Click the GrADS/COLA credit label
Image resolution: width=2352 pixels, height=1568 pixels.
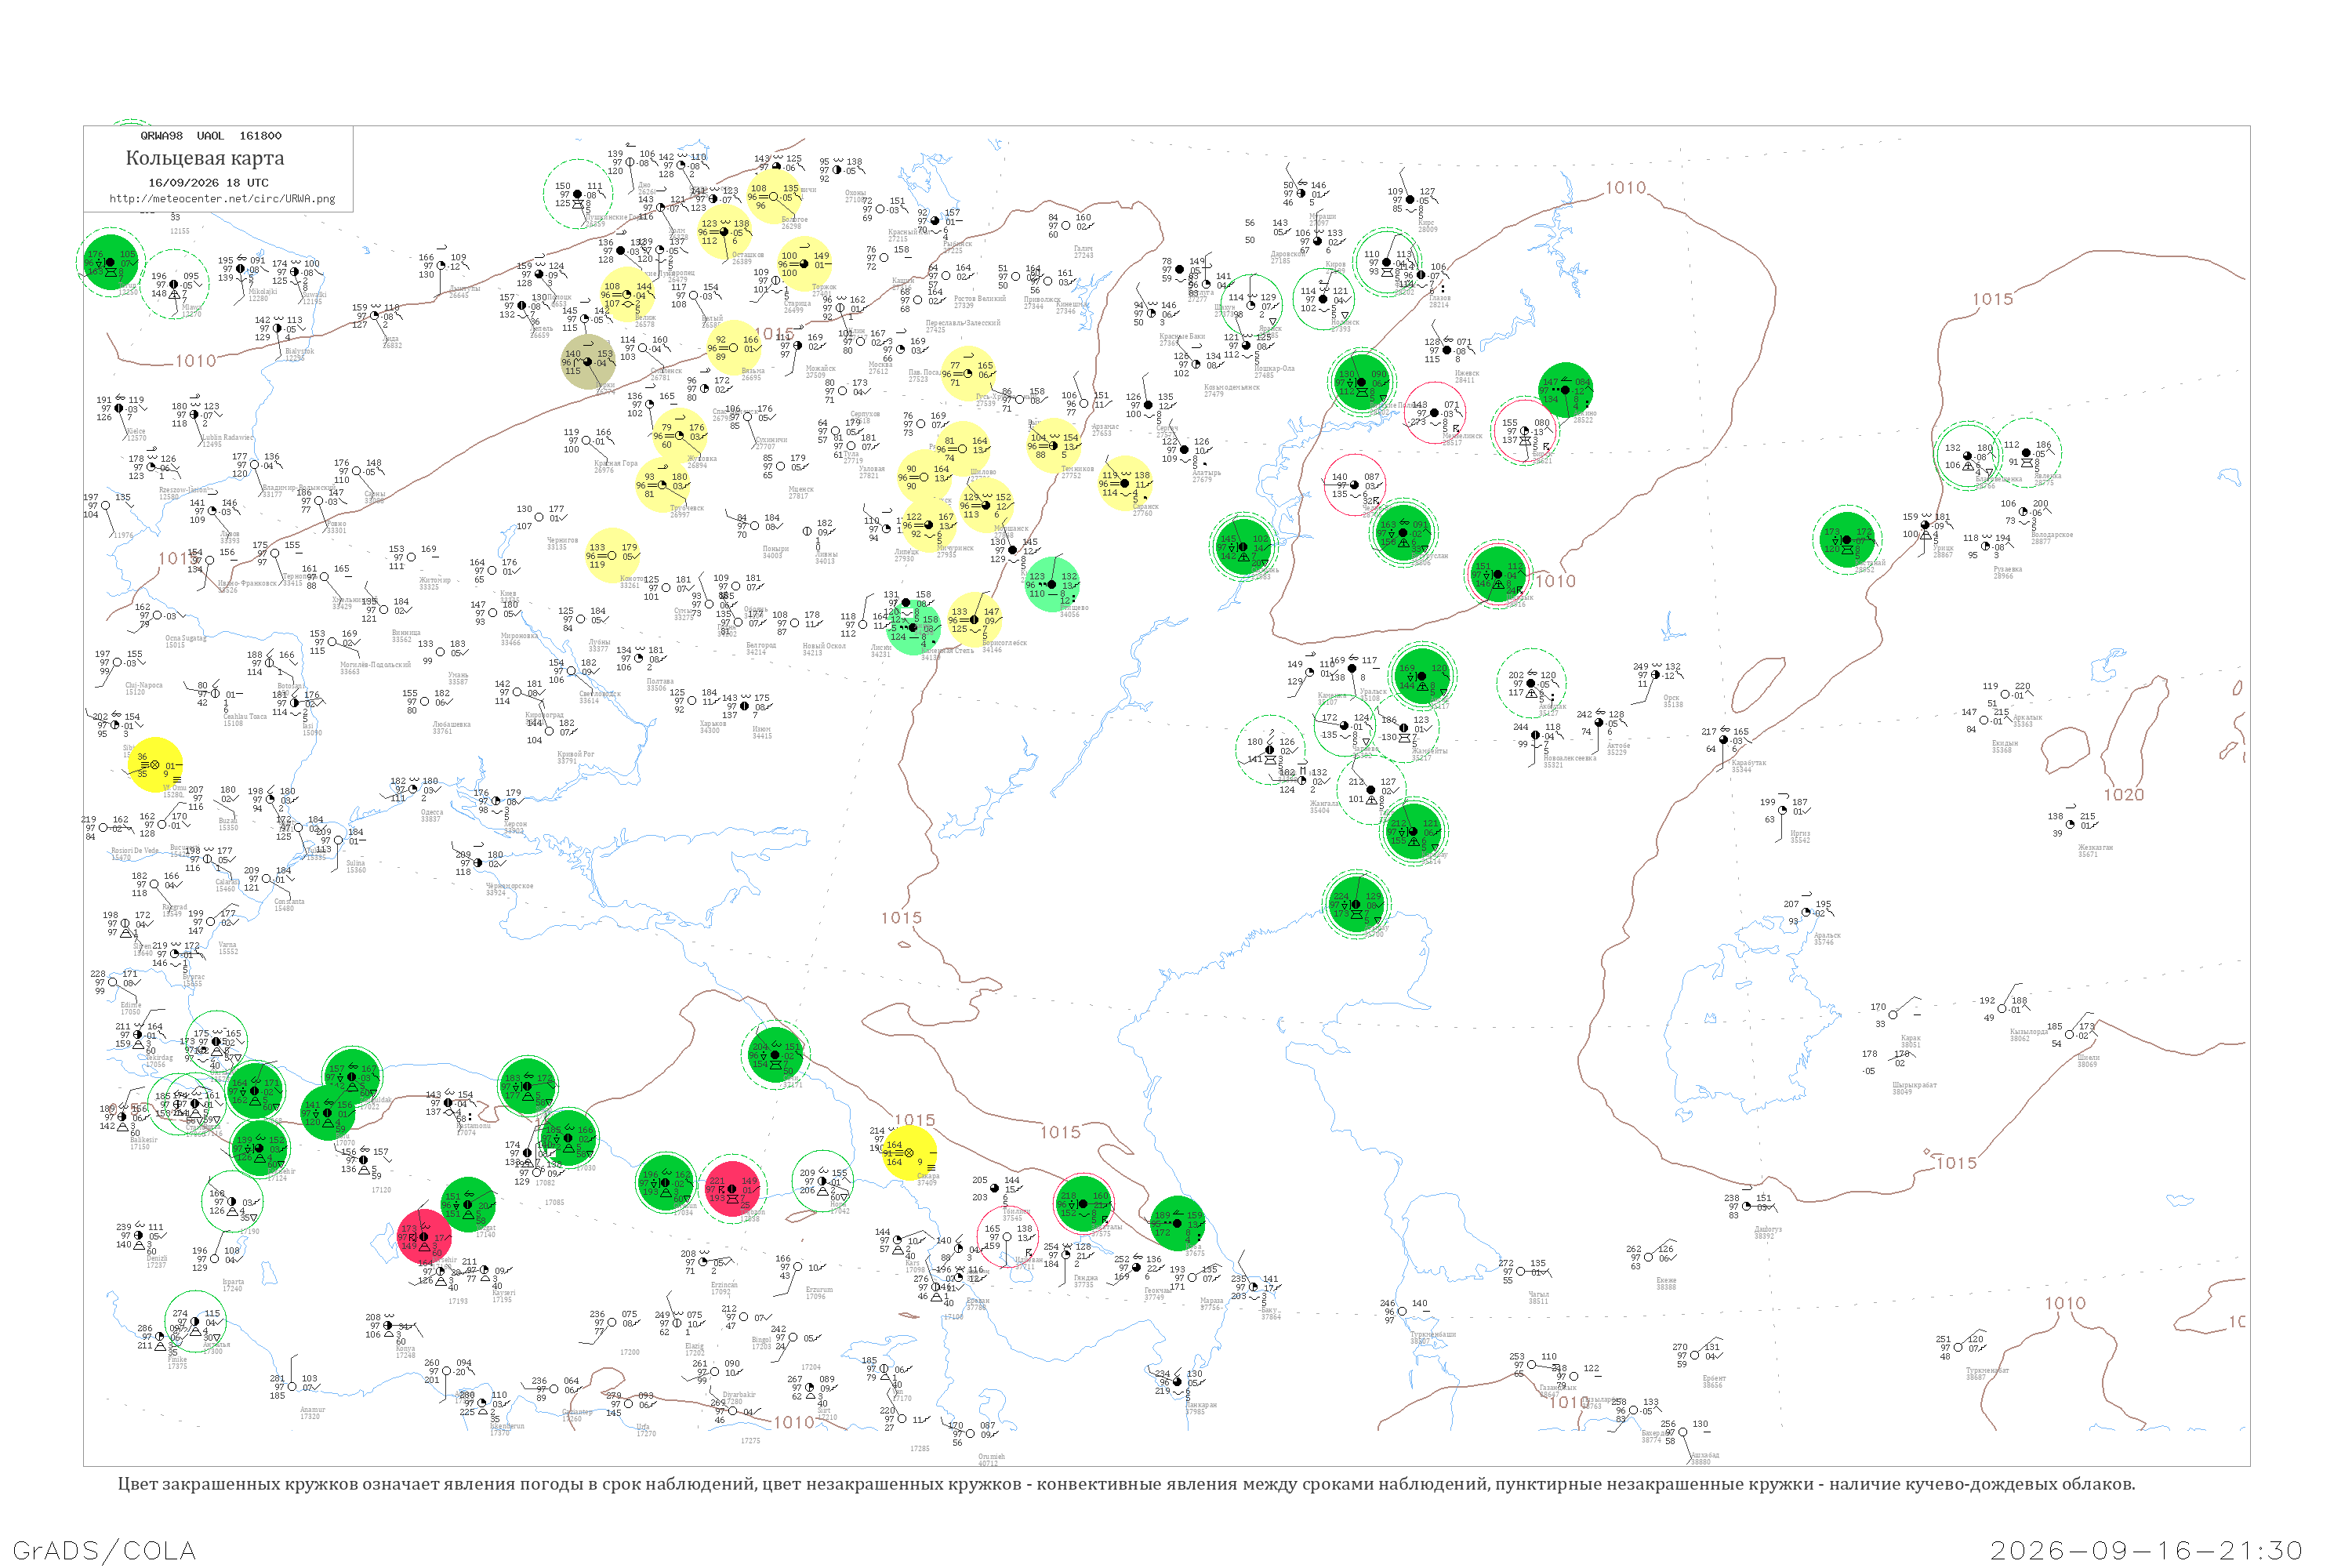pos(104,1550)
